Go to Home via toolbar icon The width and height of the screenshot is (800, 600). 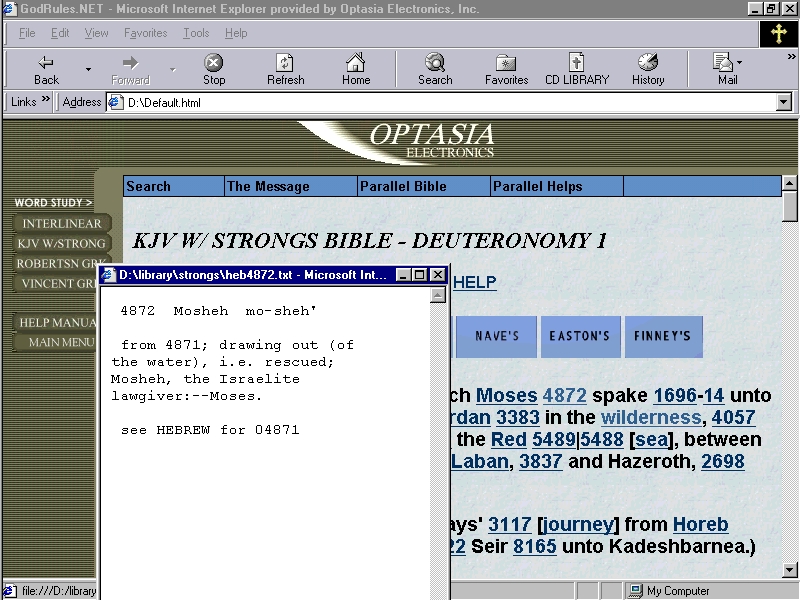point(356,68)
